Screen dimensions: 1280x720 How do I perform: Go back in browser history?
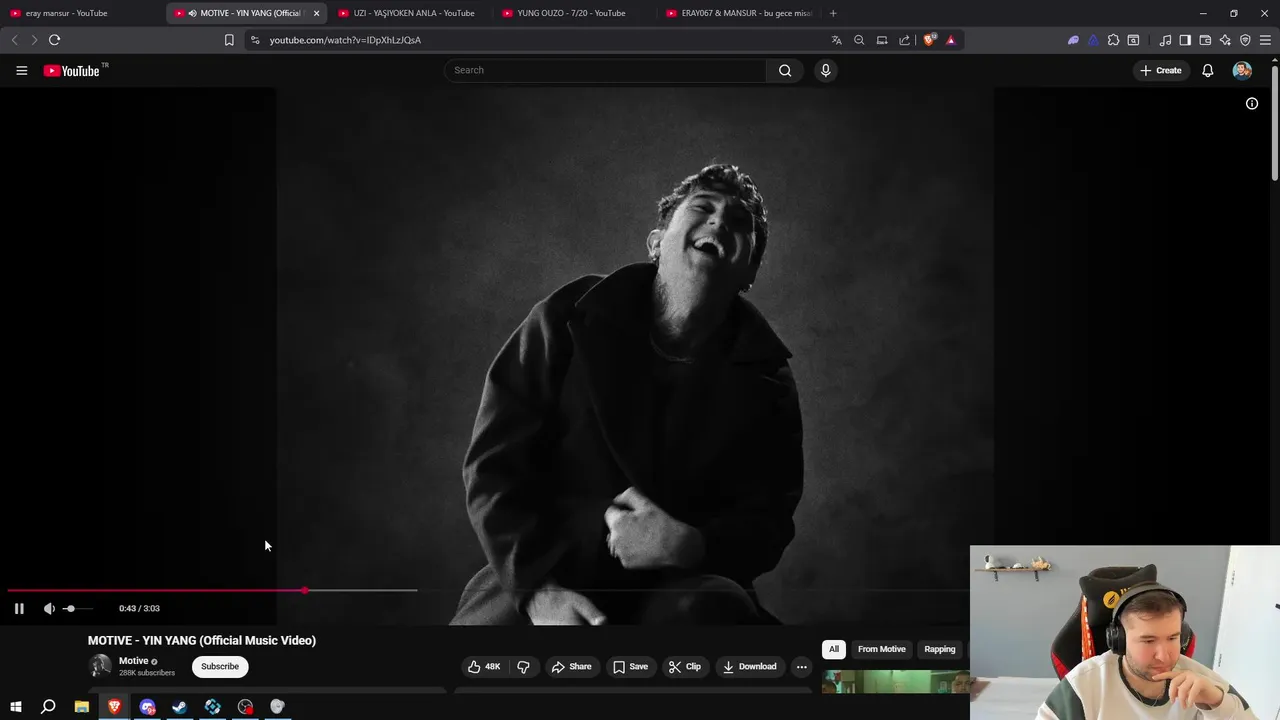(x=14, y=40)
